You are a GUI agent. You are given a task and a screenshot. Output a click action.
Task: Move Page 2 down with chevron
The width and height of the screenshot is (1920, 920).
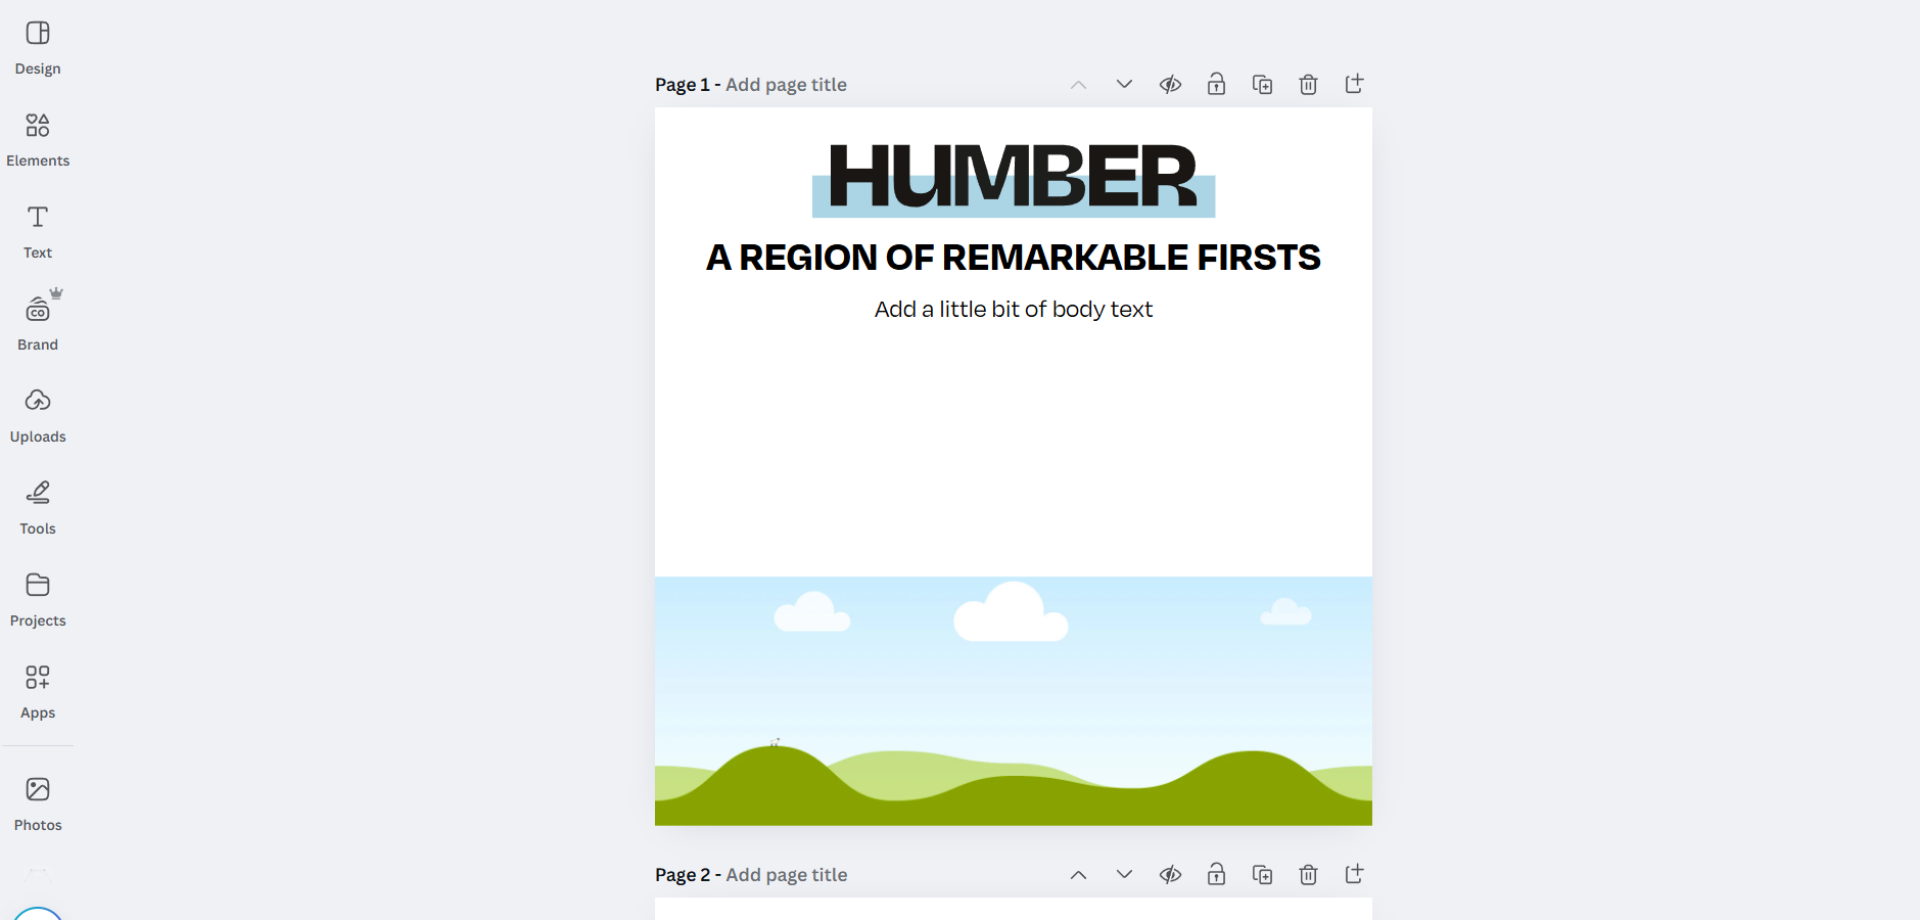click(1124, 875)
